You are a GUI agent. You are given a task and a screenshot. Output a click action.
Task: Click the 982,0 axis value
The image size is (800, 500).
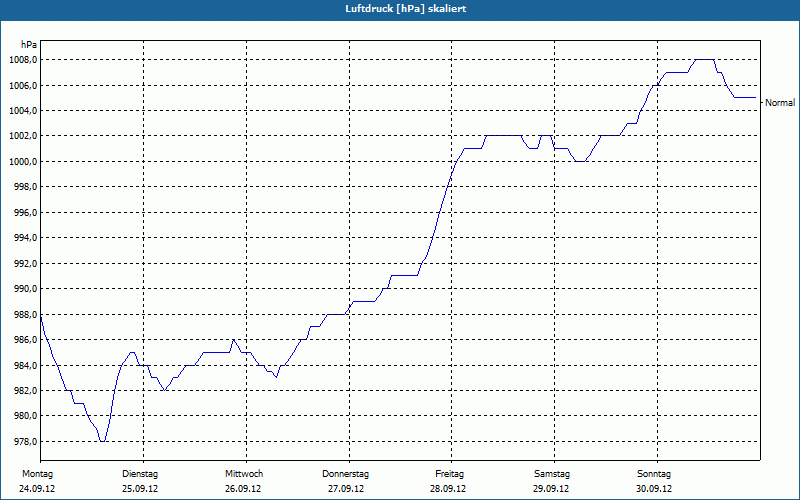pos(25,391)
